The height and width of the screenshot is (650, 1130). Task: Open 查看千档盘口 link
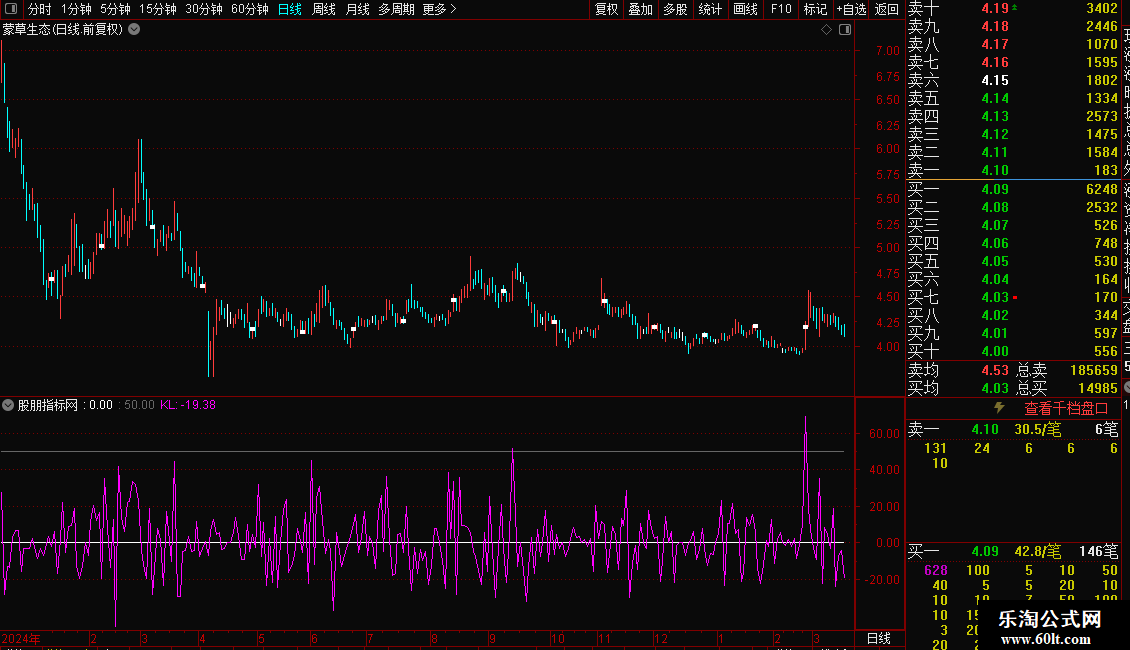click(1066, 408)
